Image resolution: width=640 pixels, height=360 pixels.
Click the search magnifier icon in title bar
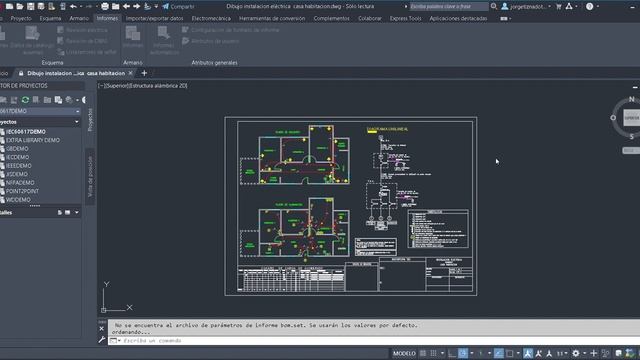click(494, 7)
